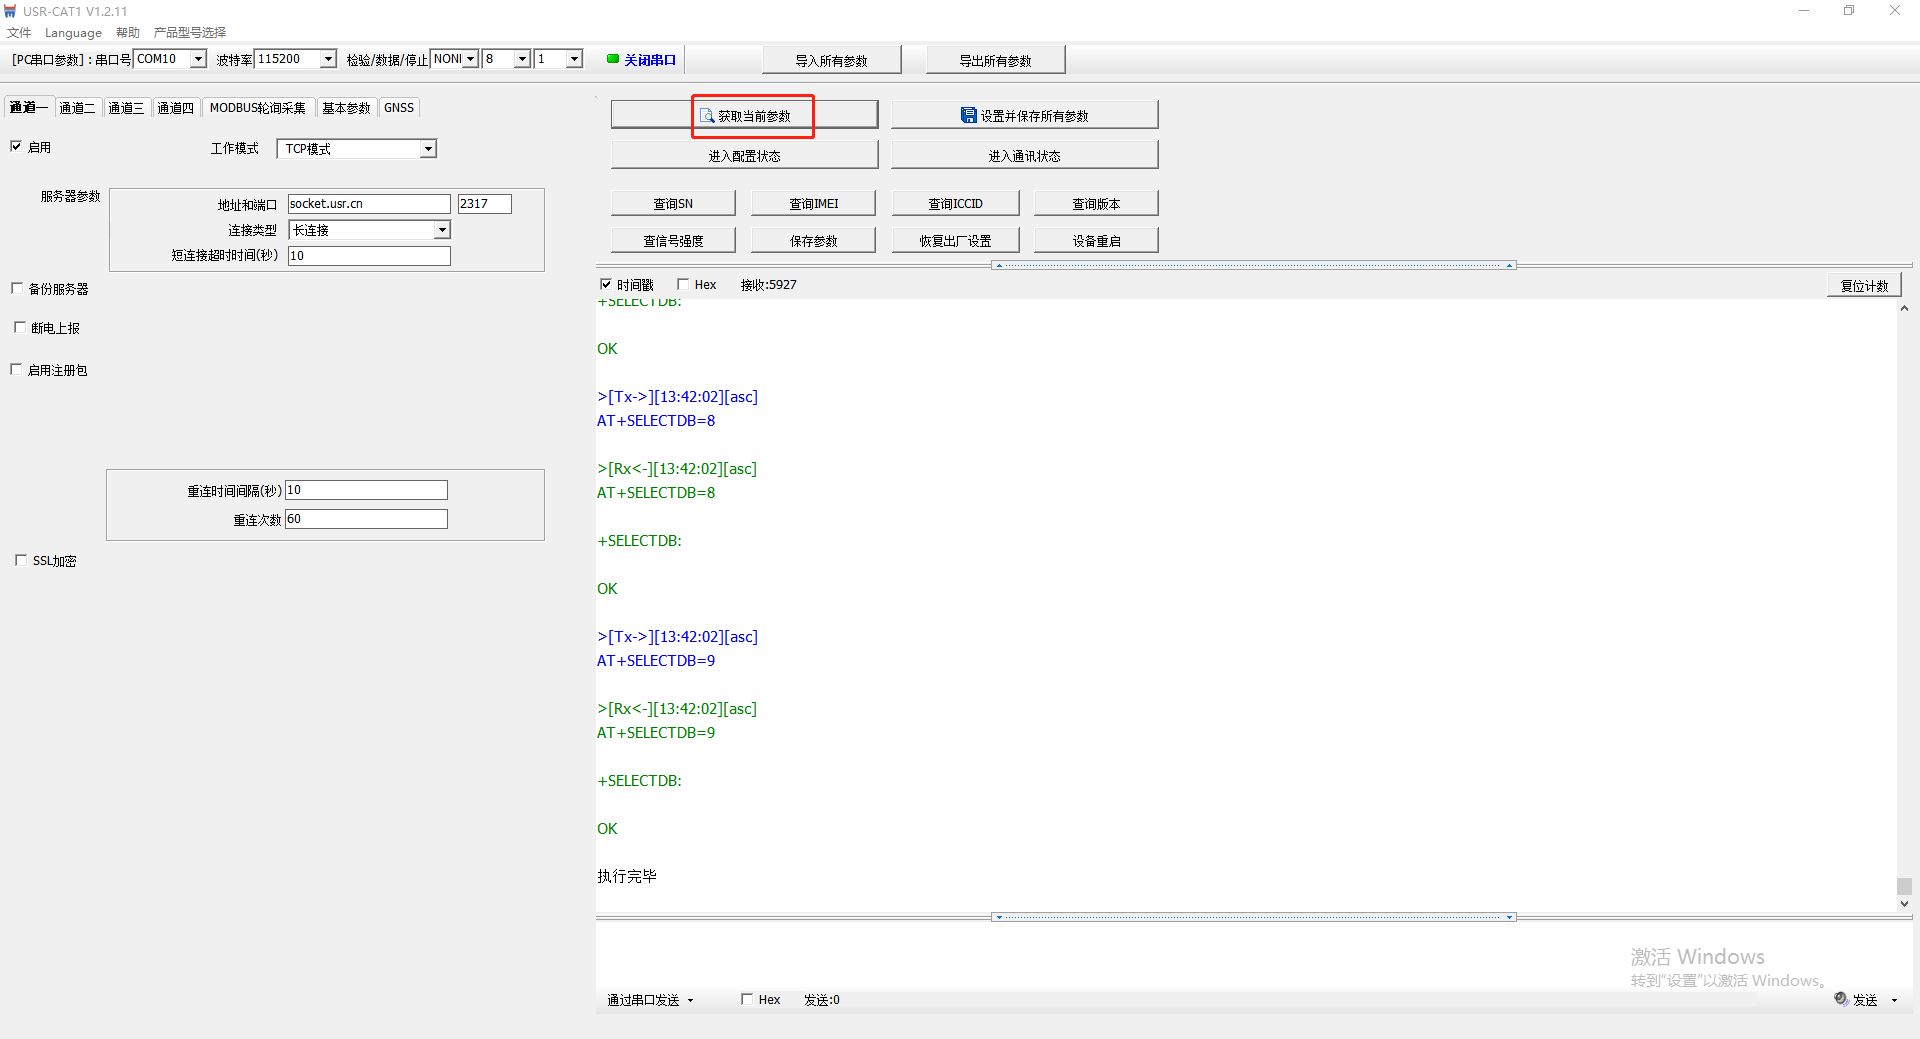Click the green 关闭串口 port indicator

612,59
